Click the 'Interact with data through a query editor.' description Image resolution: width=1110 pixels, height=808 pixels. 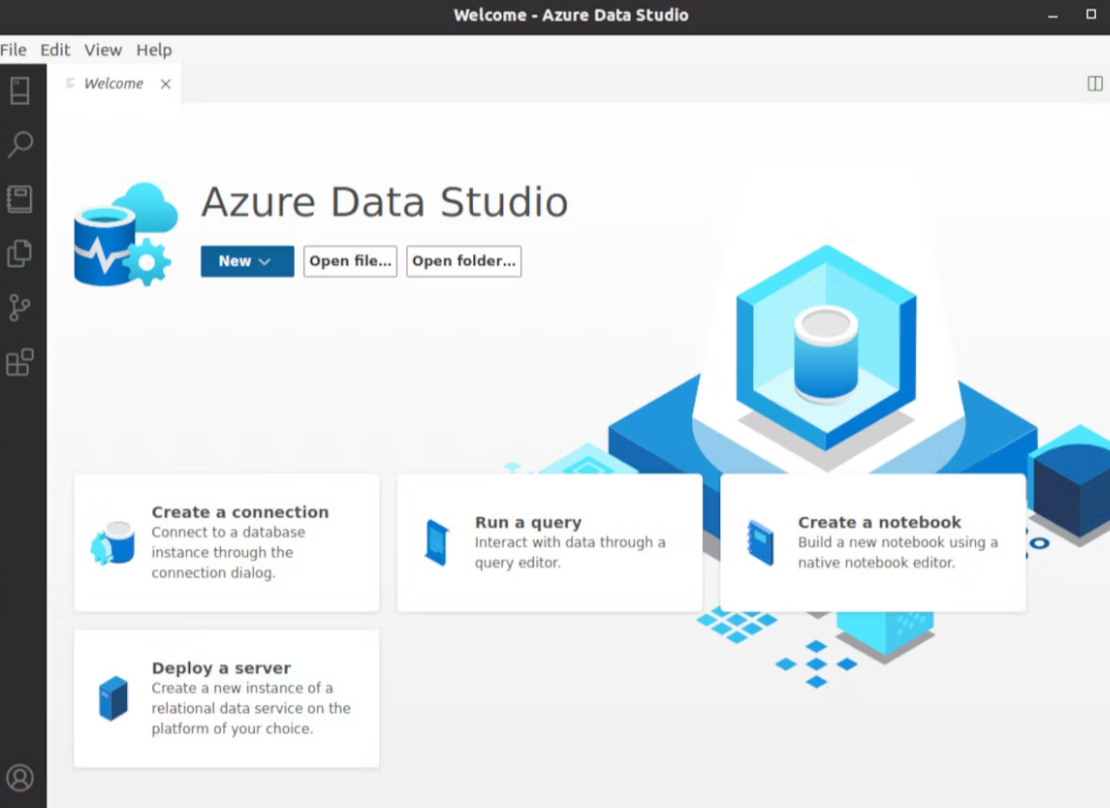[570, 552]
